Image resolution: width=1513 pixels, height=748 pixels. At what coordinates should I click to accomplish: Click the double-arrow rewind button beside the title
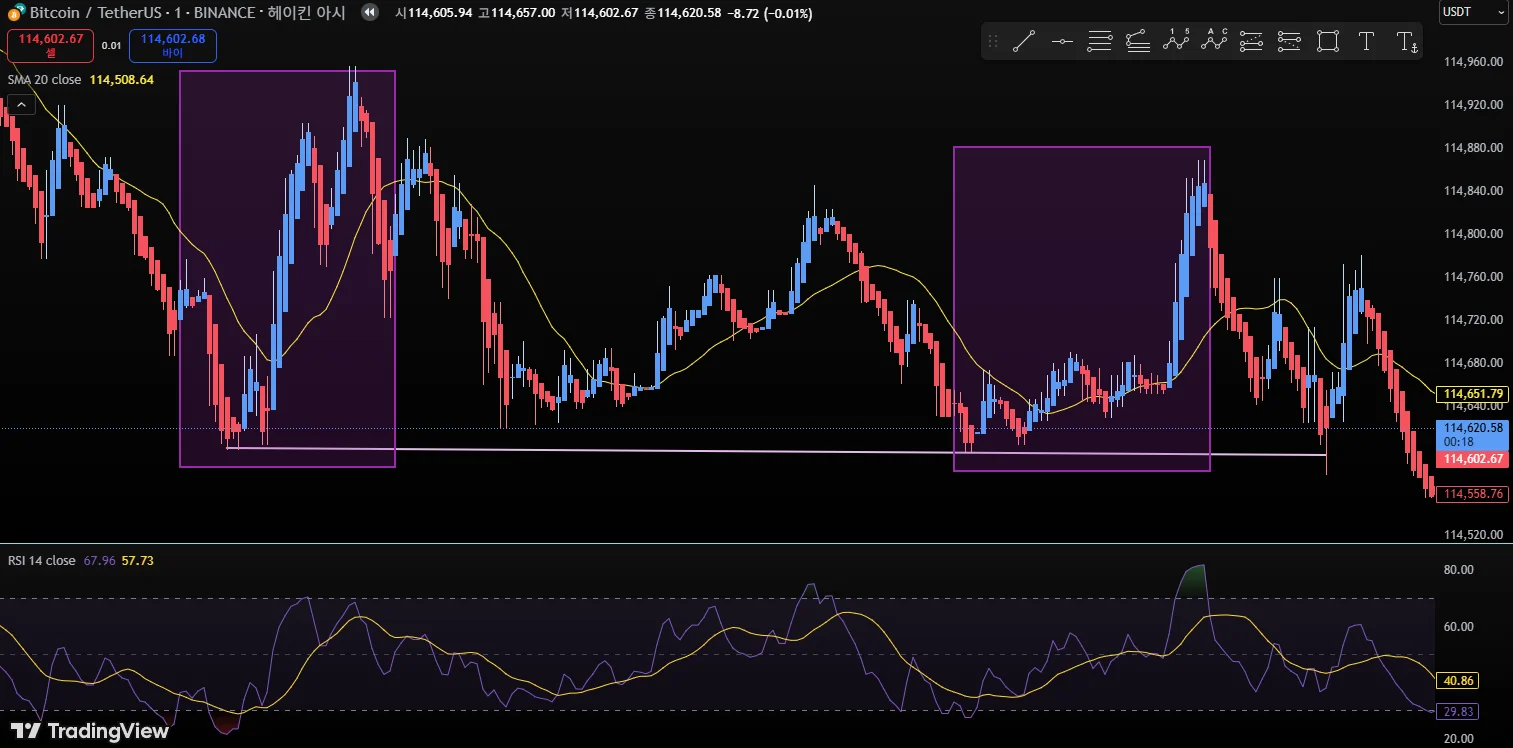pos(370,13)
